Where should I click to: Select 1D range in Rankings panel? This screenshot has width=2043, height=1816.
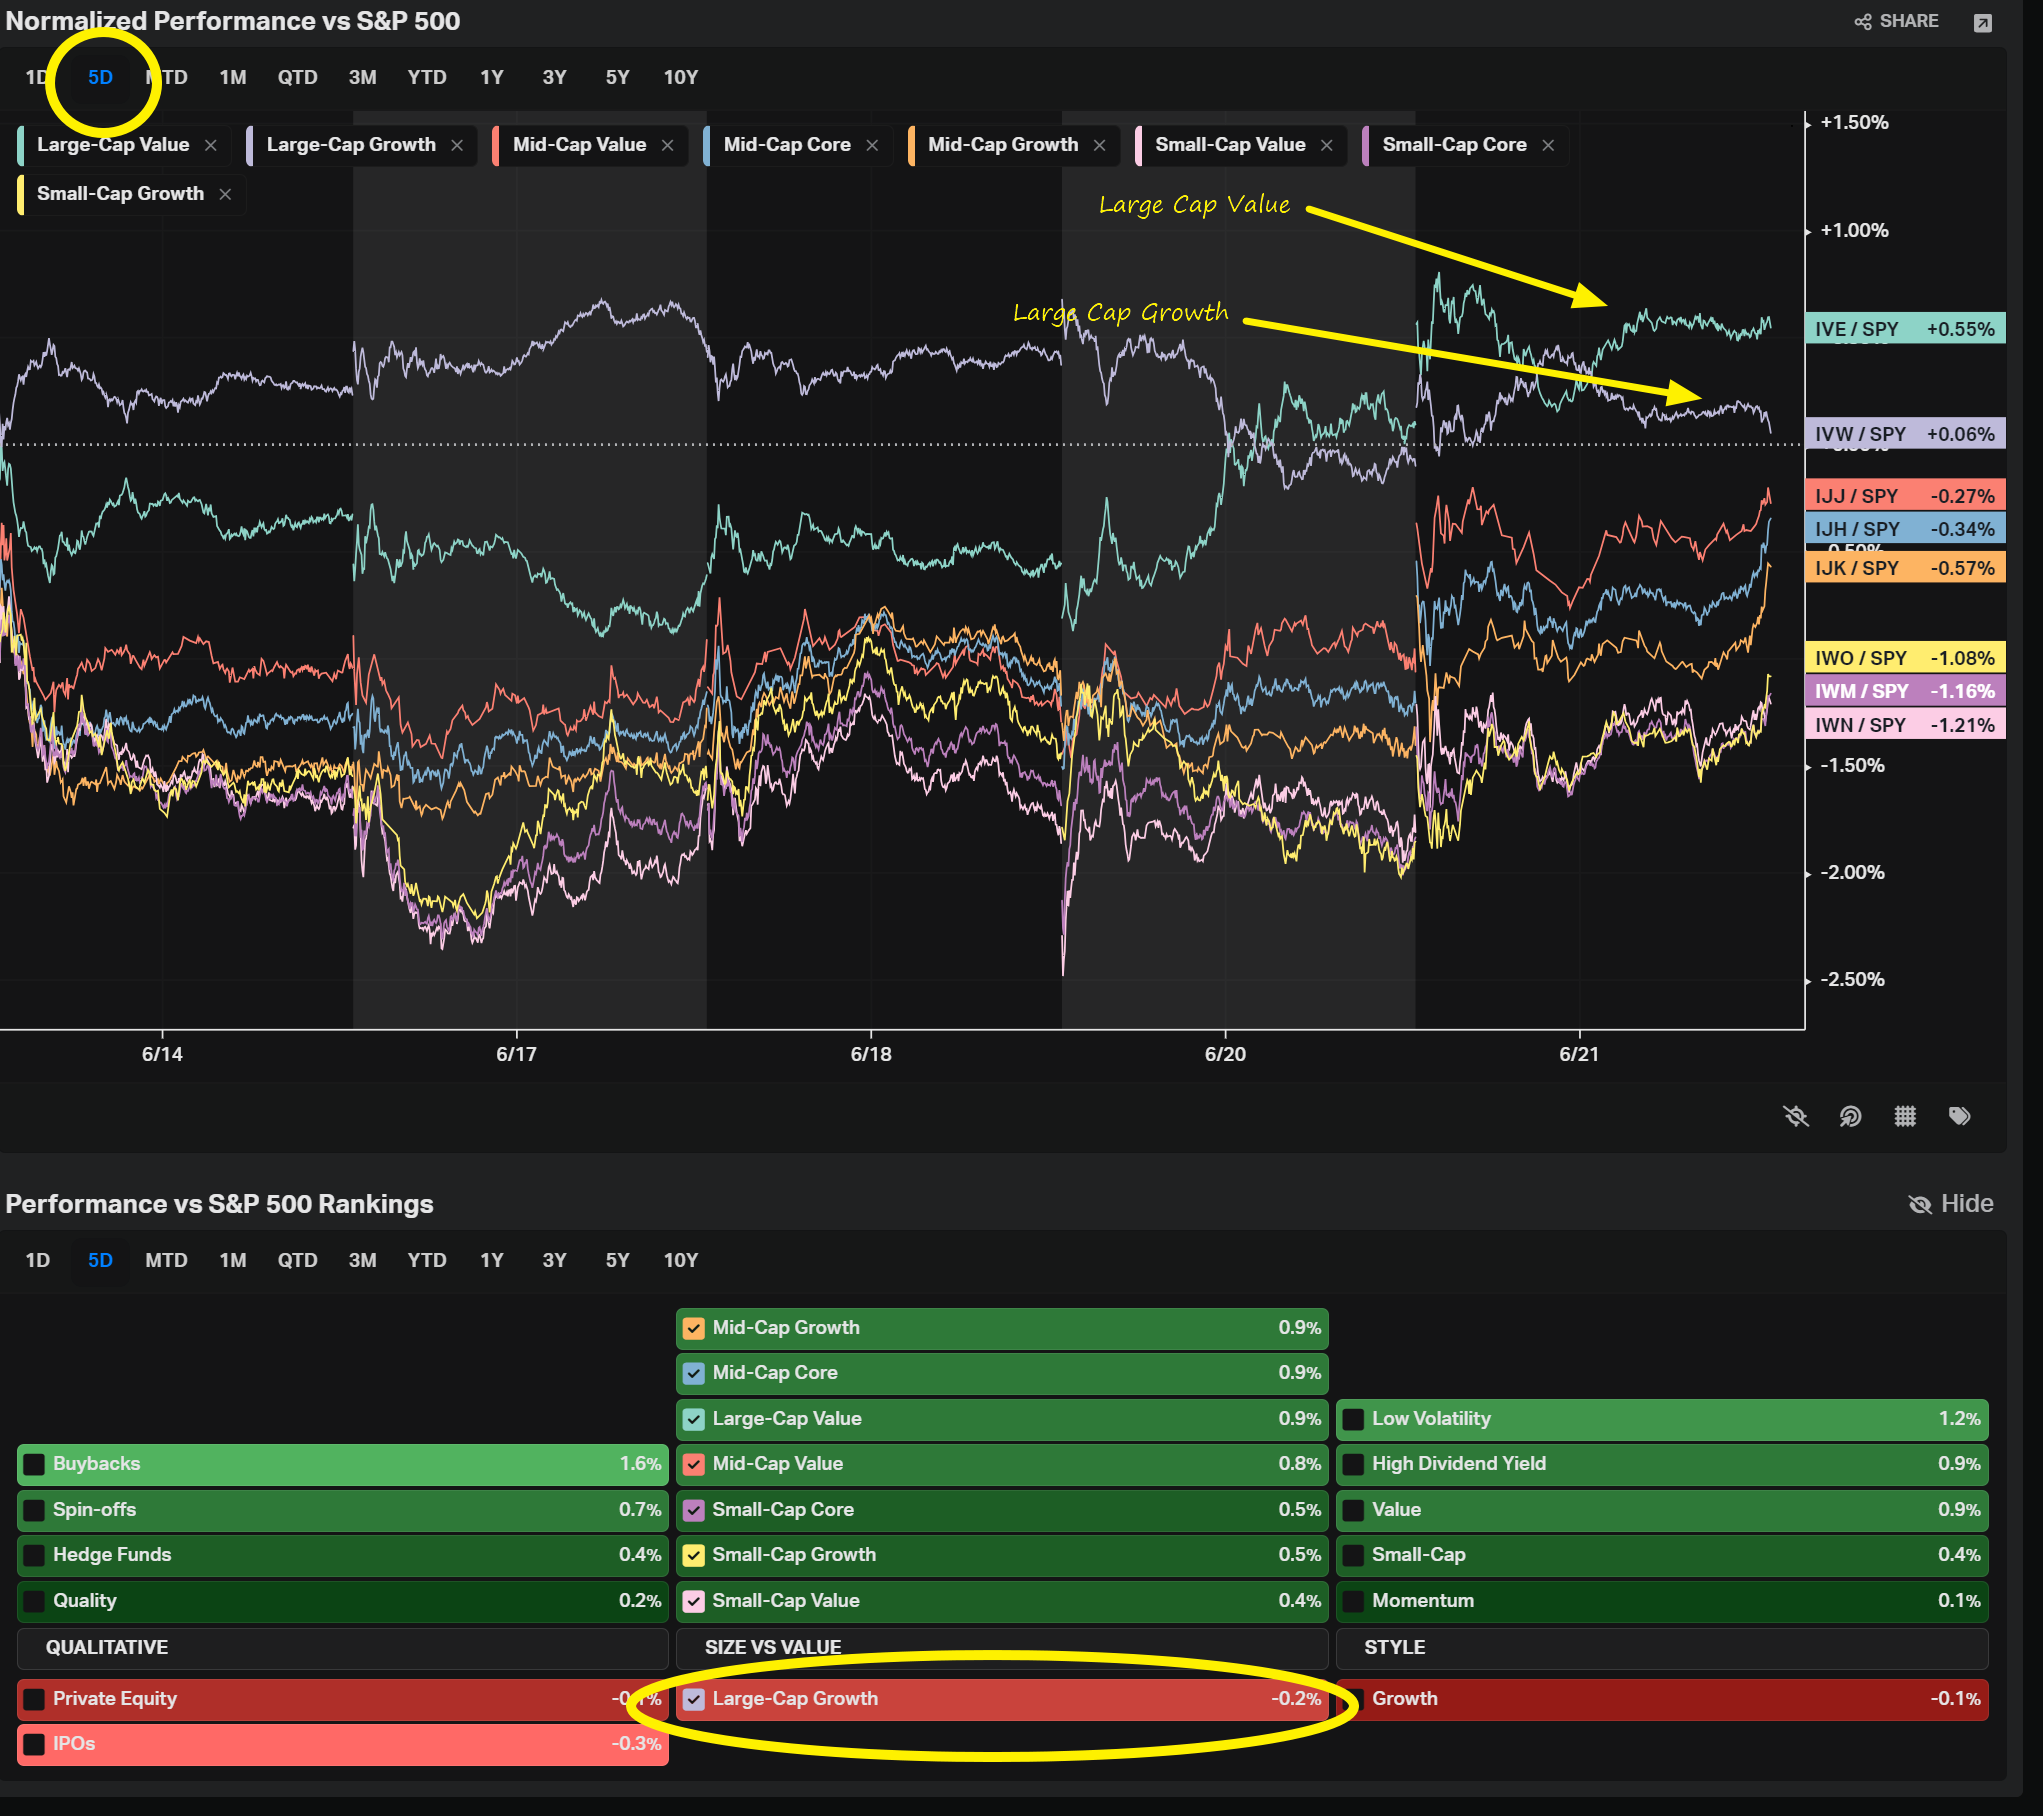37,1260
